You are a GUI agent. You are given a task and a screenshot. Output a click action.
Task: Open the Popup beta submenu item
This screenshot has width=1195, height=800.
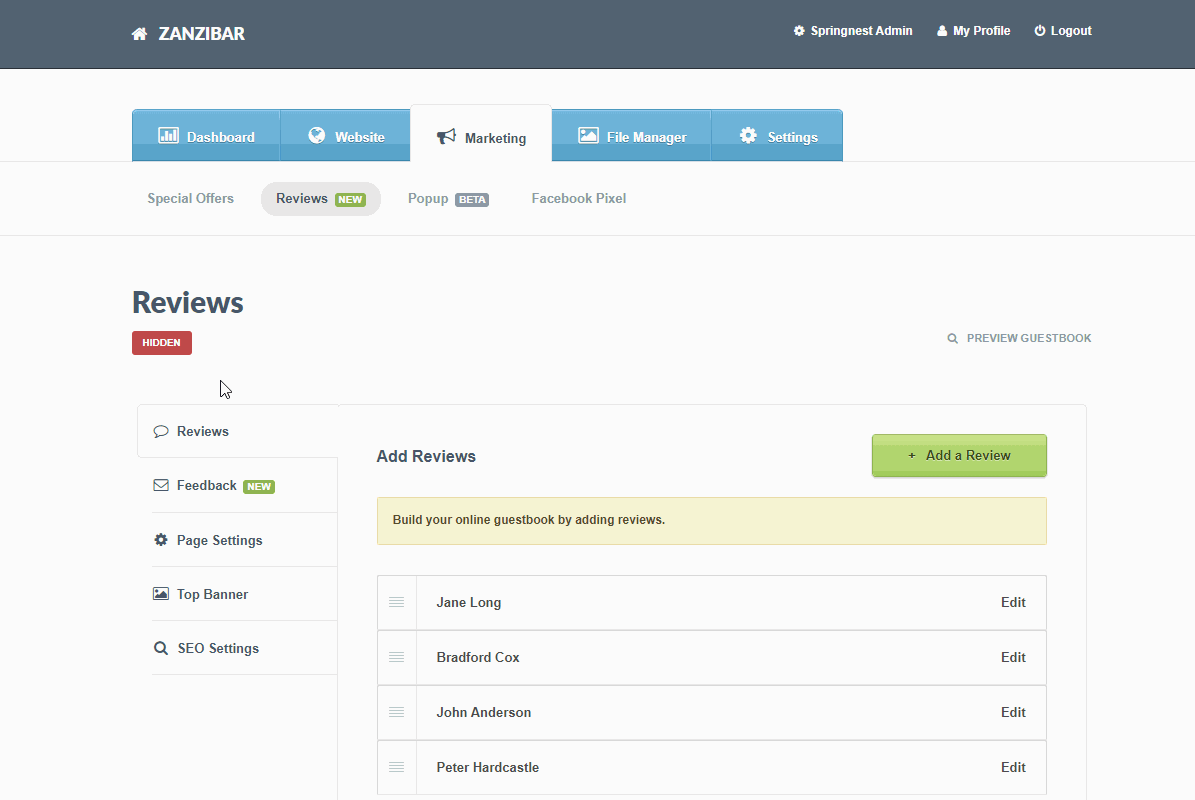pos(447,199)
